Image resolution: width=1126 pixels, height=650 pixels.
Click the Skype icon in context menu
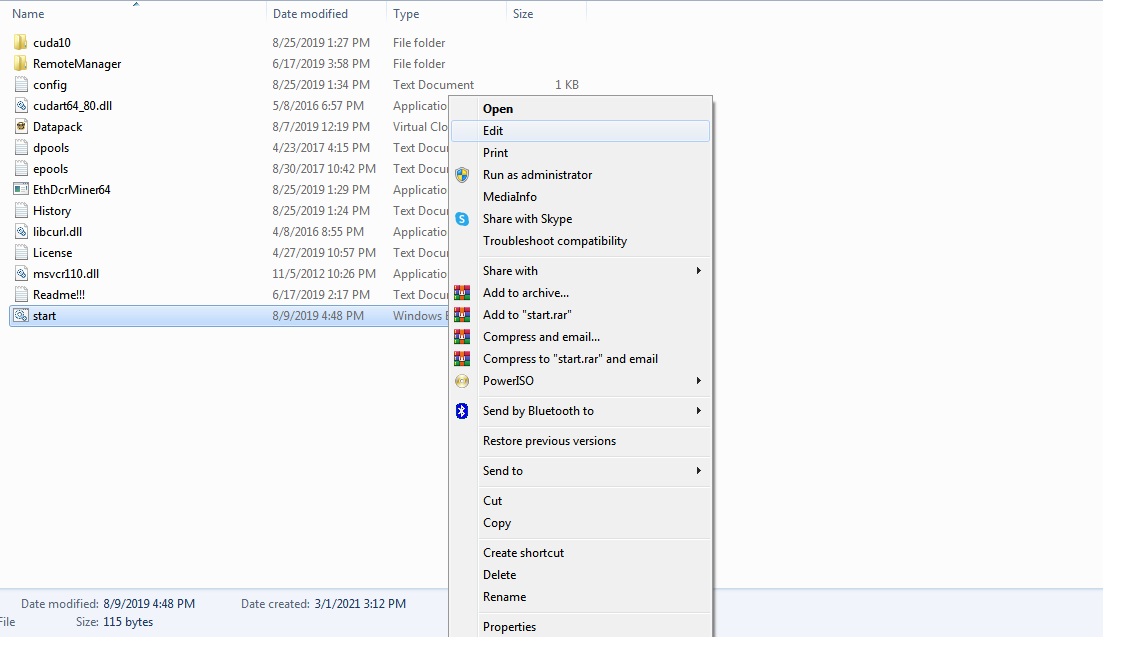click(462, 219)
